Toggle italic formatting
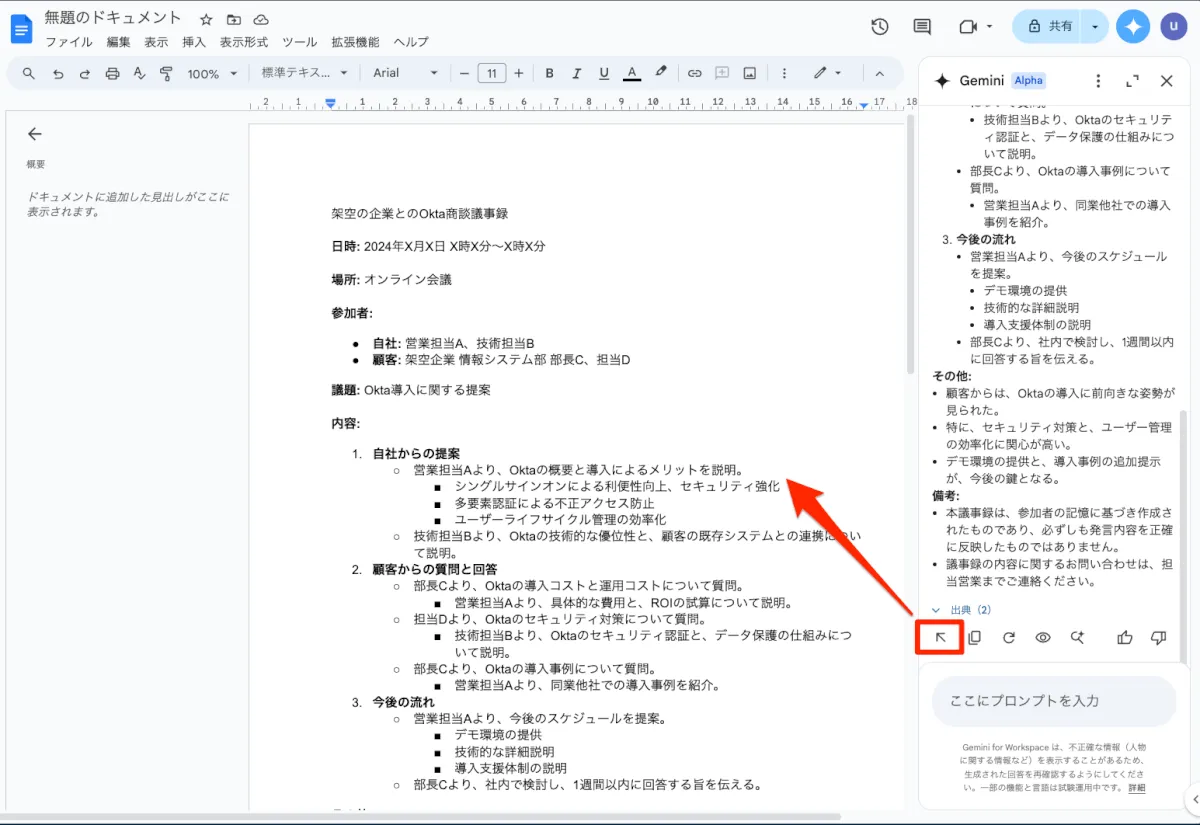 pos(576,73)
